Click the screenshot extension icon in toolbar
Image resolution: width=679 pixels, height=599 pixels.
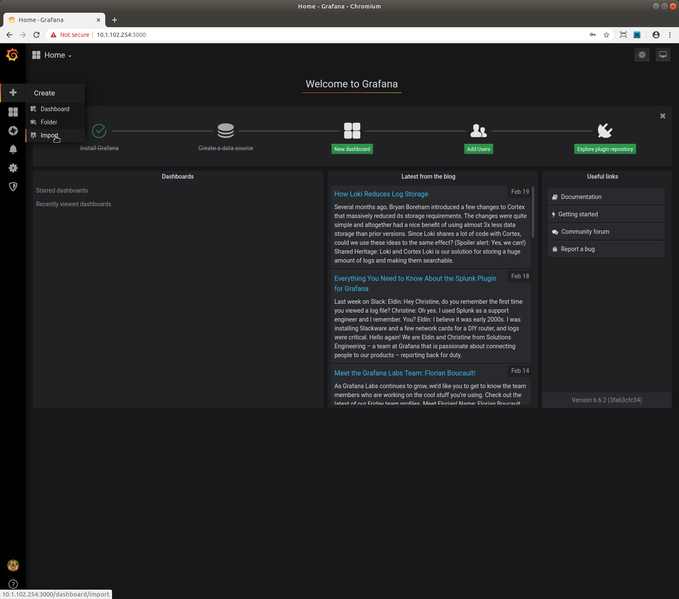coord(623,35)
